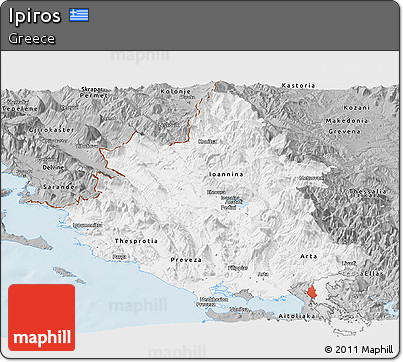Image resolution: width=403 pixels, height=362 pixels.
Task: Click the Sarande map label
Action: tap(59, 187)
